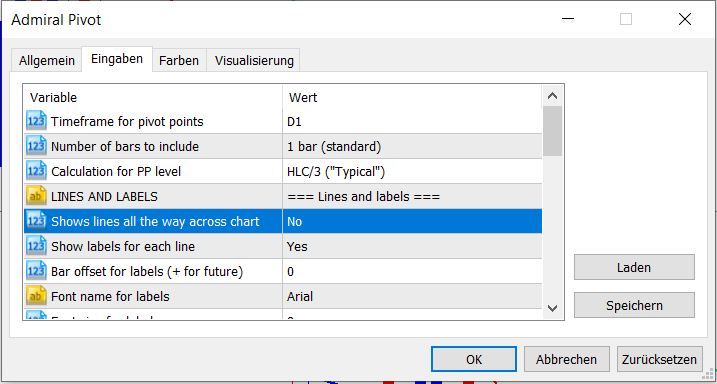The height and width of the screenshot is (384, 717).
Task: Click the vertical scrollbar thumb
Action: [552, 132]
